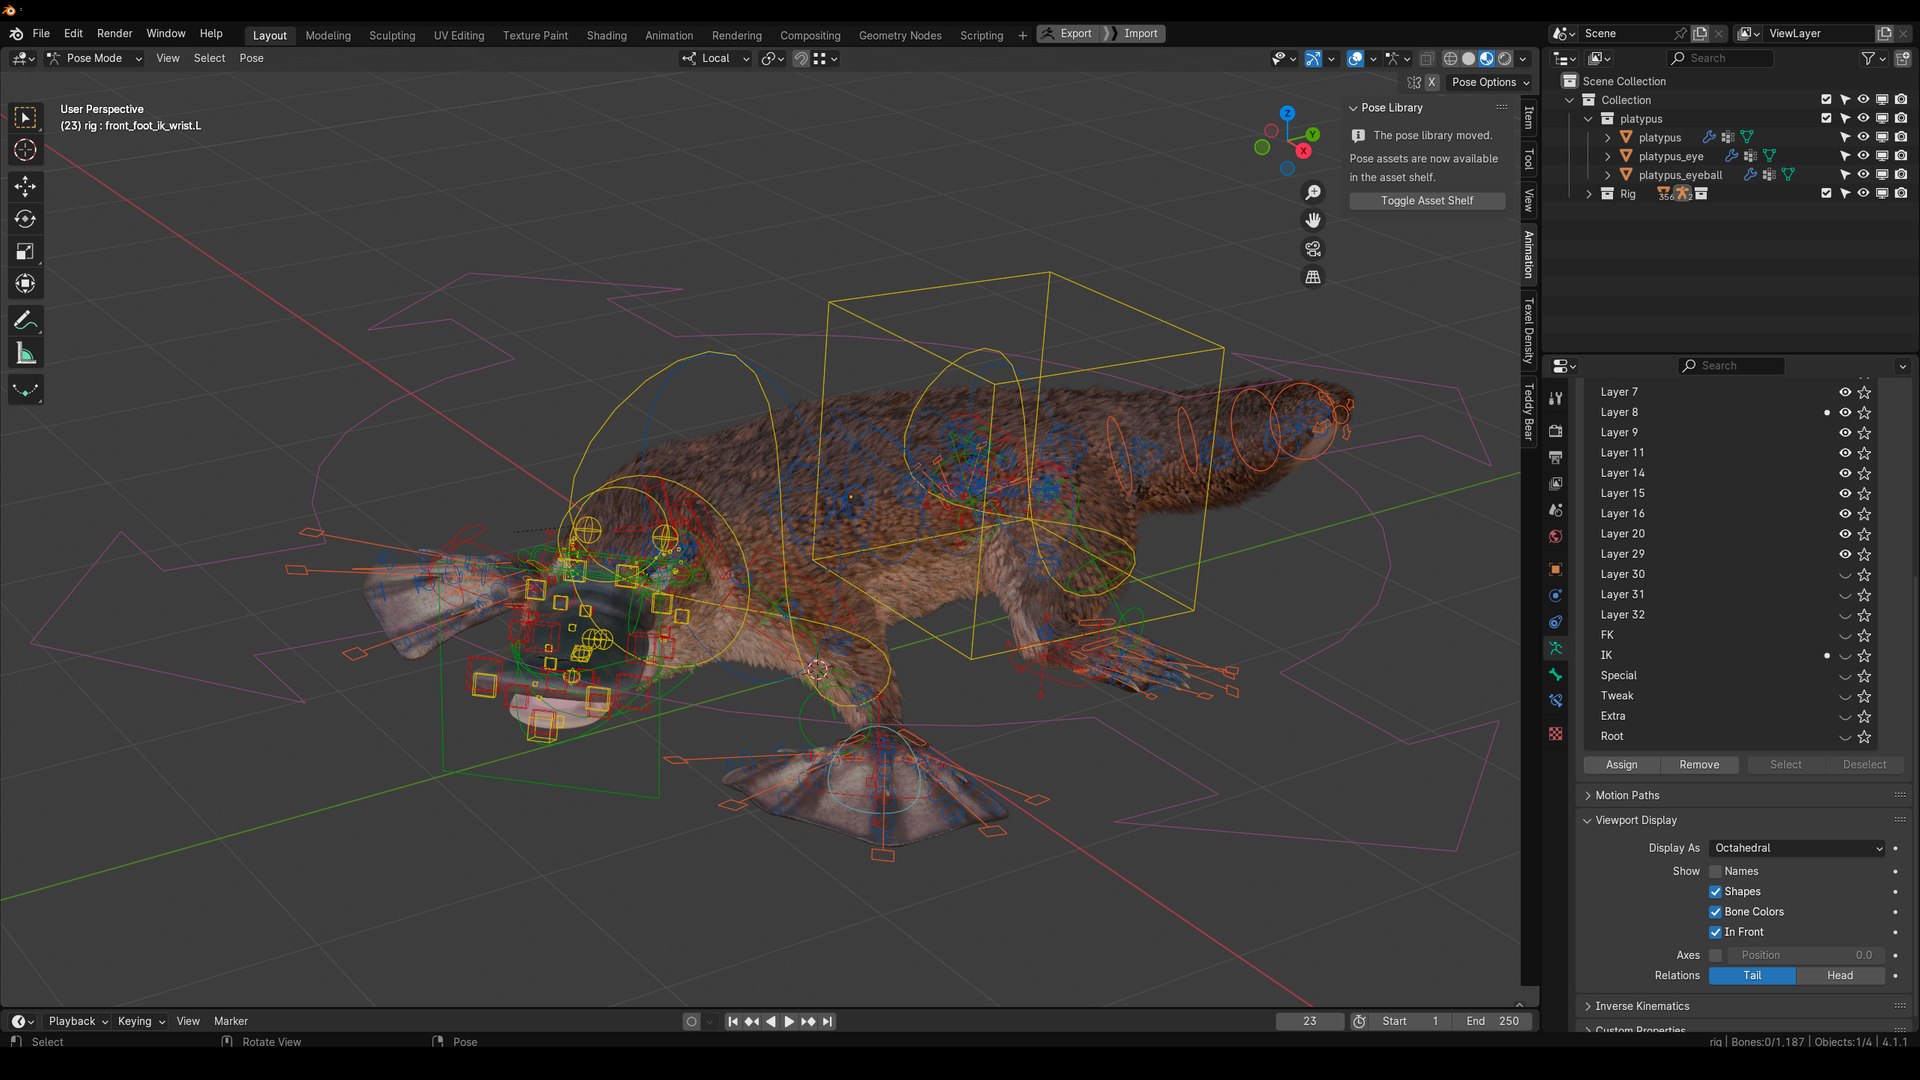Toggle camera view icon
Image resolution: width=1920 pixels, height=1080 pixels.
[1313, 249]
